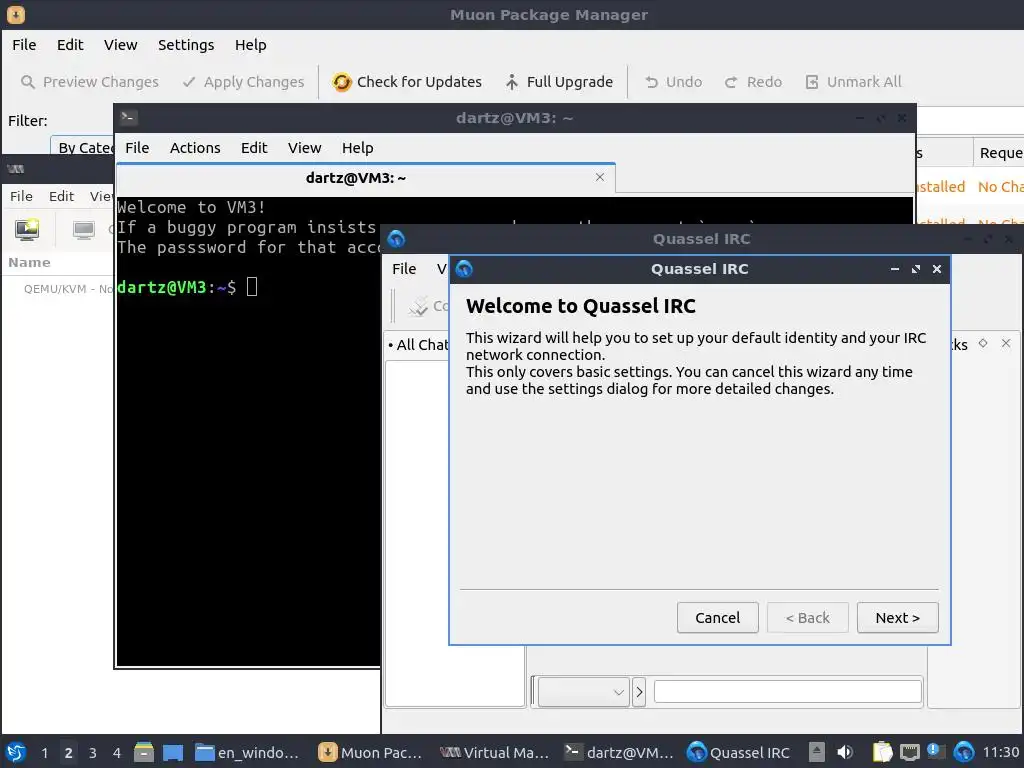Open volume control in system tray
1024x768 pixels.
(x=844, y=752)
